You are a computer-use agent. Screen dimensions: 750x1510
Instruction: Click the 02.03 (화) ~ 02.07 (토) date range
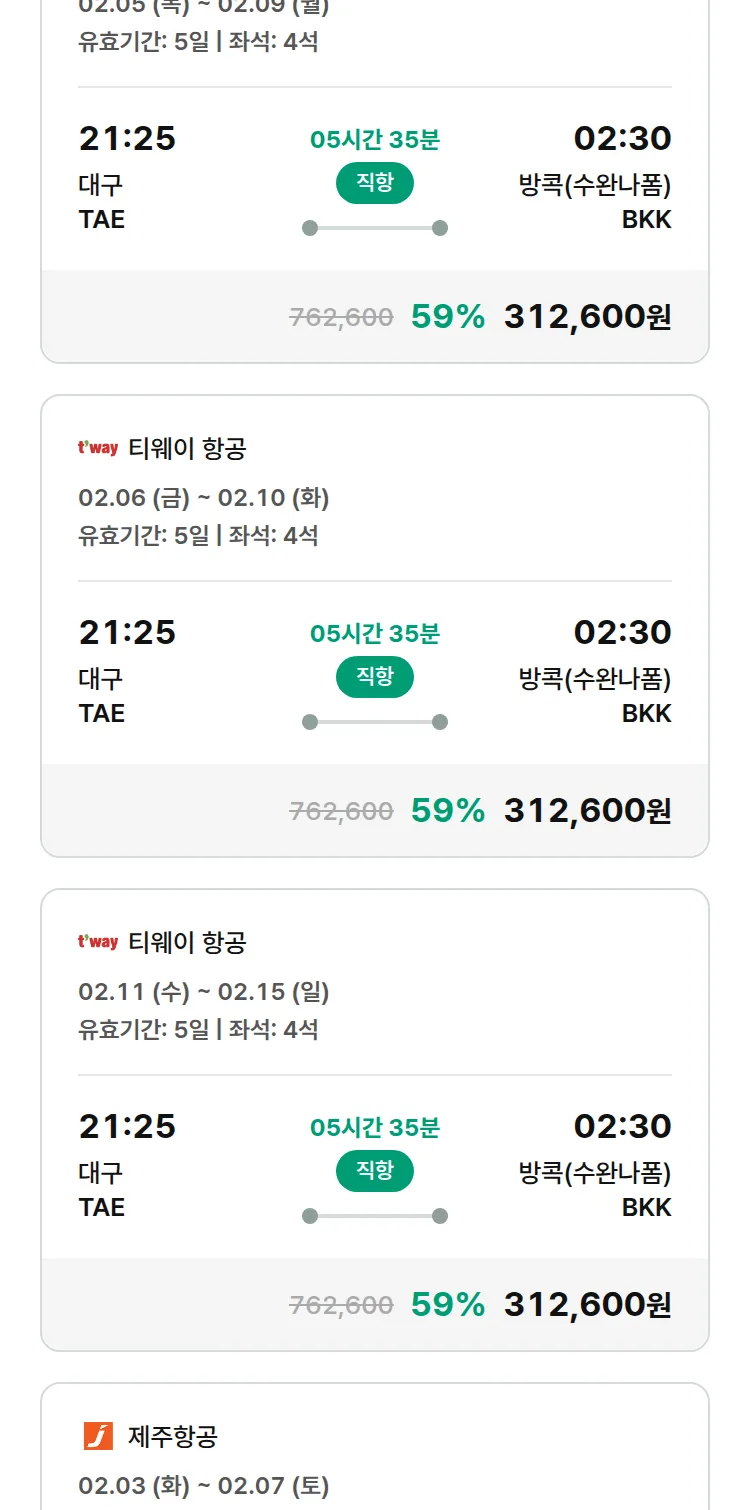tap(204, 1486)
